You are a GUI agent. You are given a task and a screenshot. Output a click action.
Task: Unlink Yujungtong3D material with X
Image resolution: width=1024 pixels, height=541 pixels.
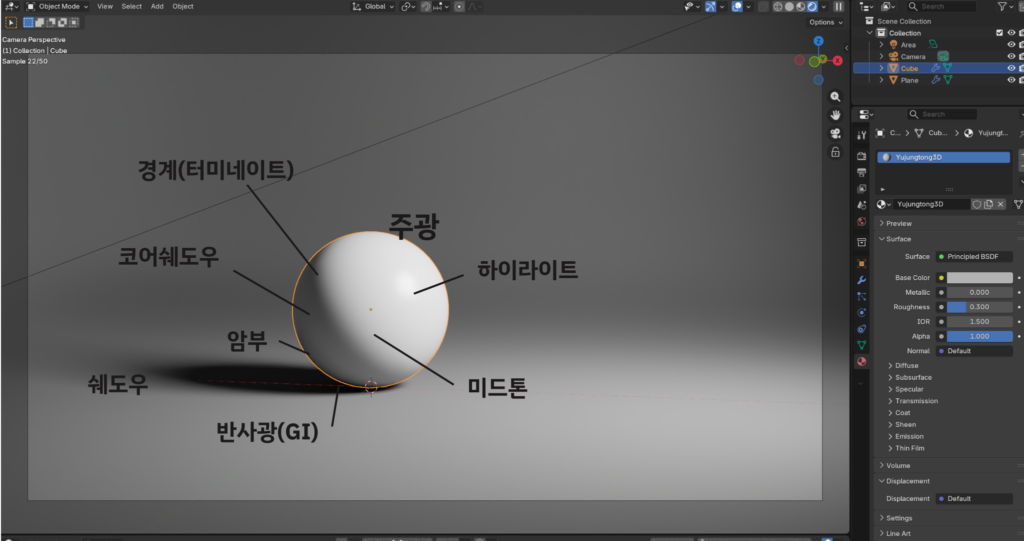[x=1000, y=205]
